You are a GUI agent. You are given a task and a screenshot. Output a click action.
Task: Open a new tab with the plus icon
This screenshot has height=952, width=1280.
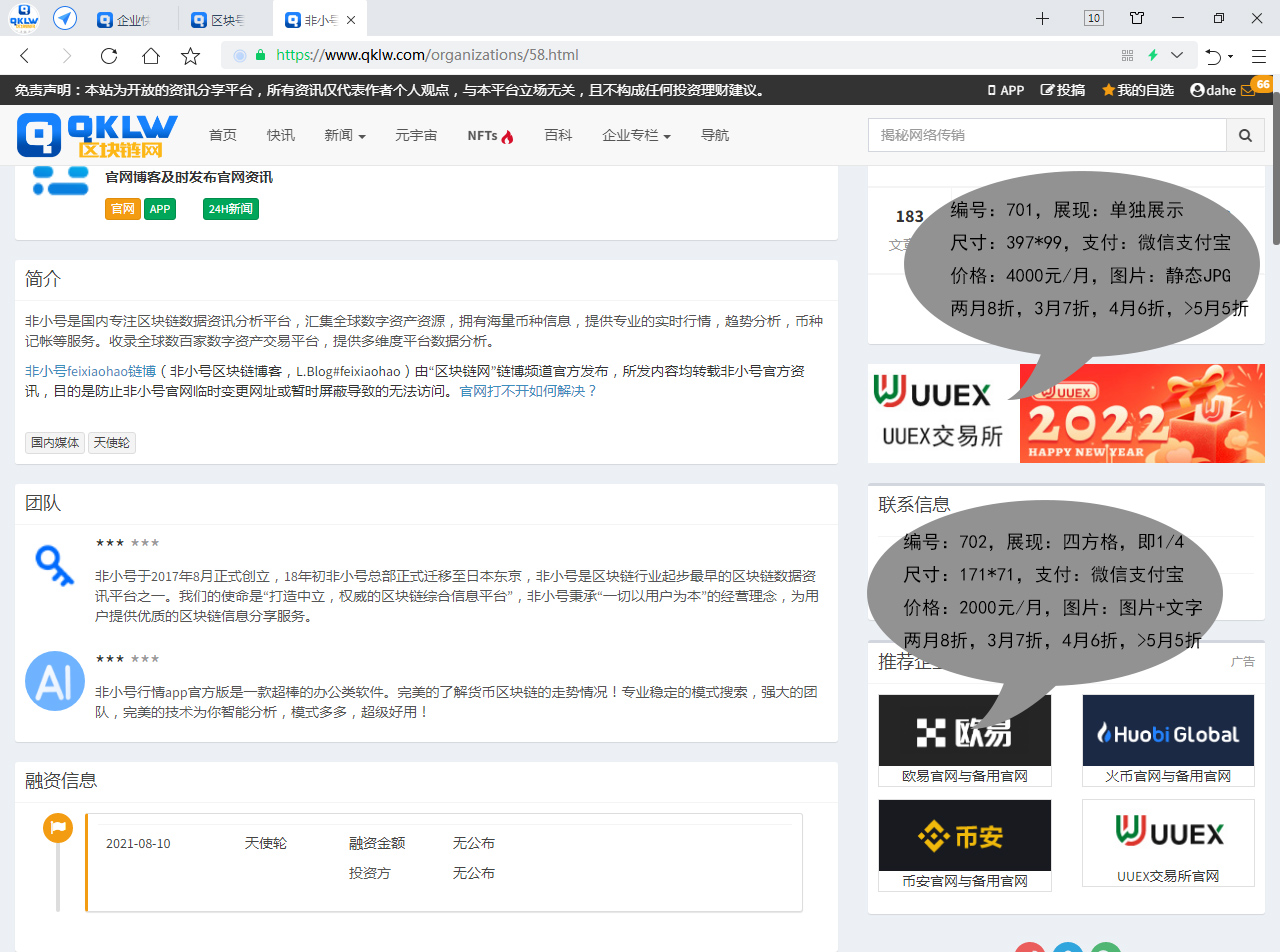click(1042, 18)
